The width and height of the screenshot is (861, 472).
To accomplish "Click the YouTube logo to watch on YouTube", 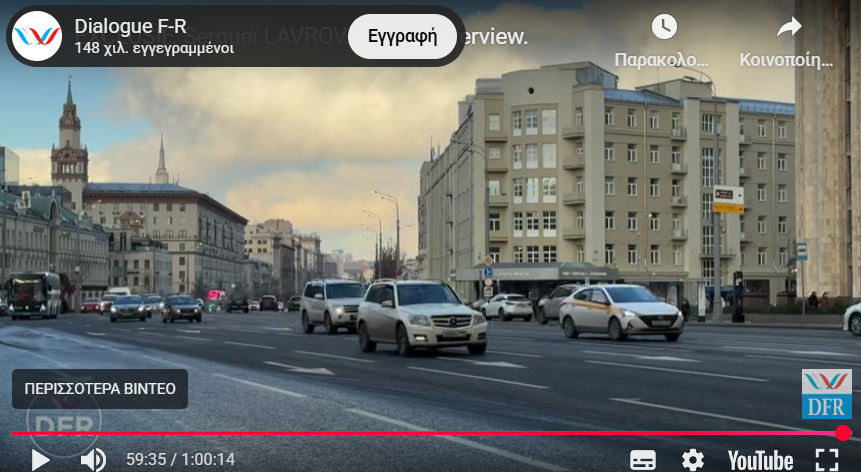I will point(760,459).
